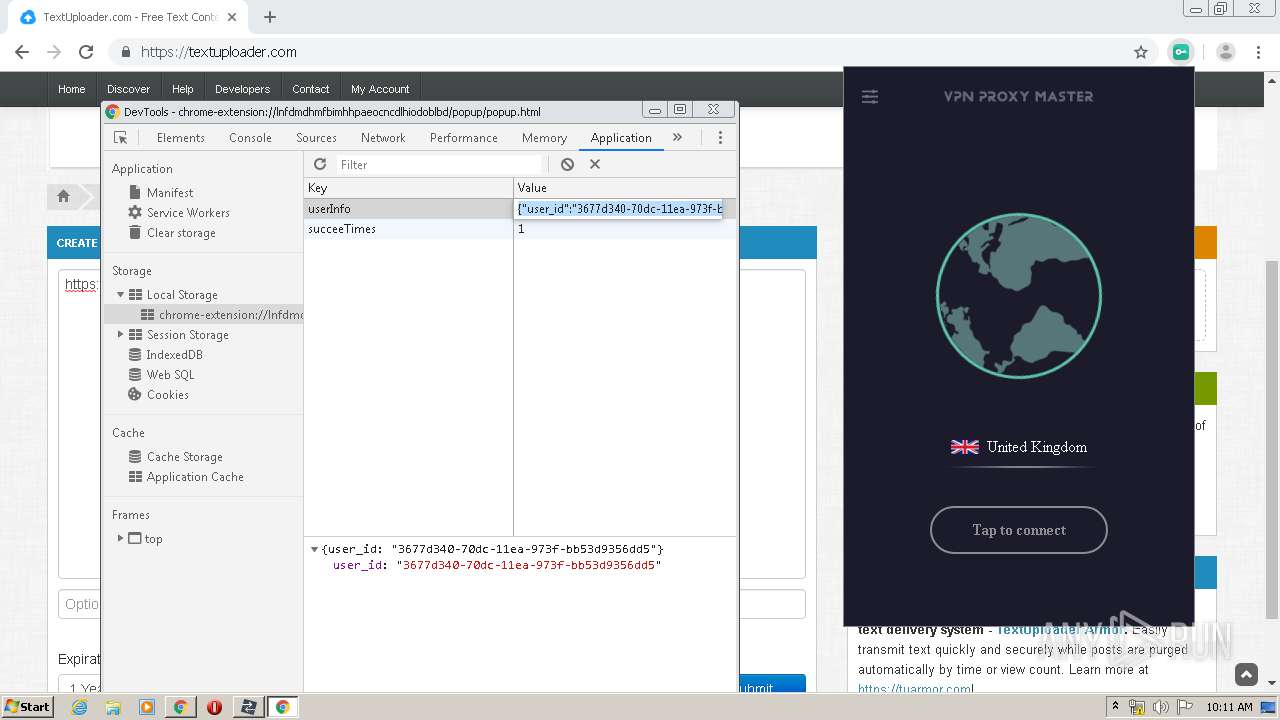The image size is (1280, 720).
Task: Click the DevTools inspect element picker icon
Action: 121,138
